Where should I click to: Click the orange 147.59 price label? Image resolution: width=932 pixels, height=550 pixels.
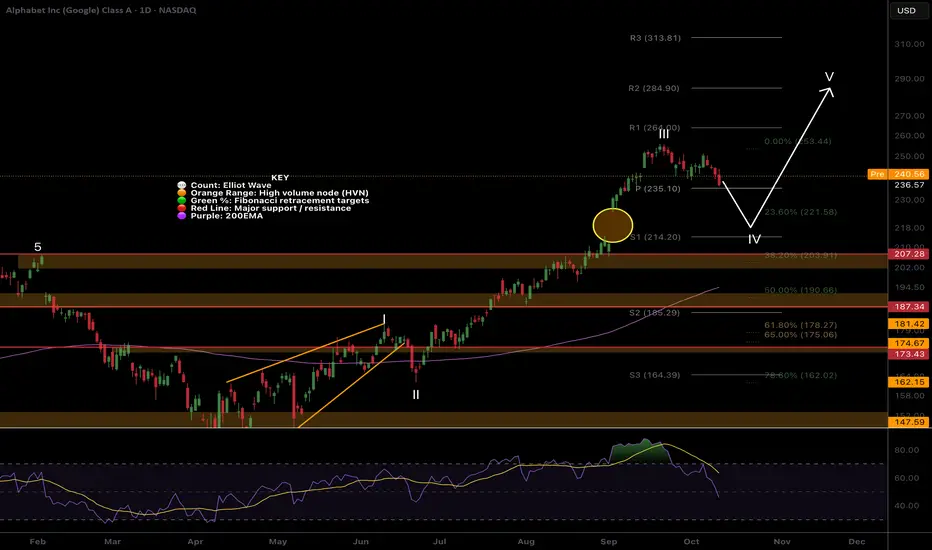[909, 422]
